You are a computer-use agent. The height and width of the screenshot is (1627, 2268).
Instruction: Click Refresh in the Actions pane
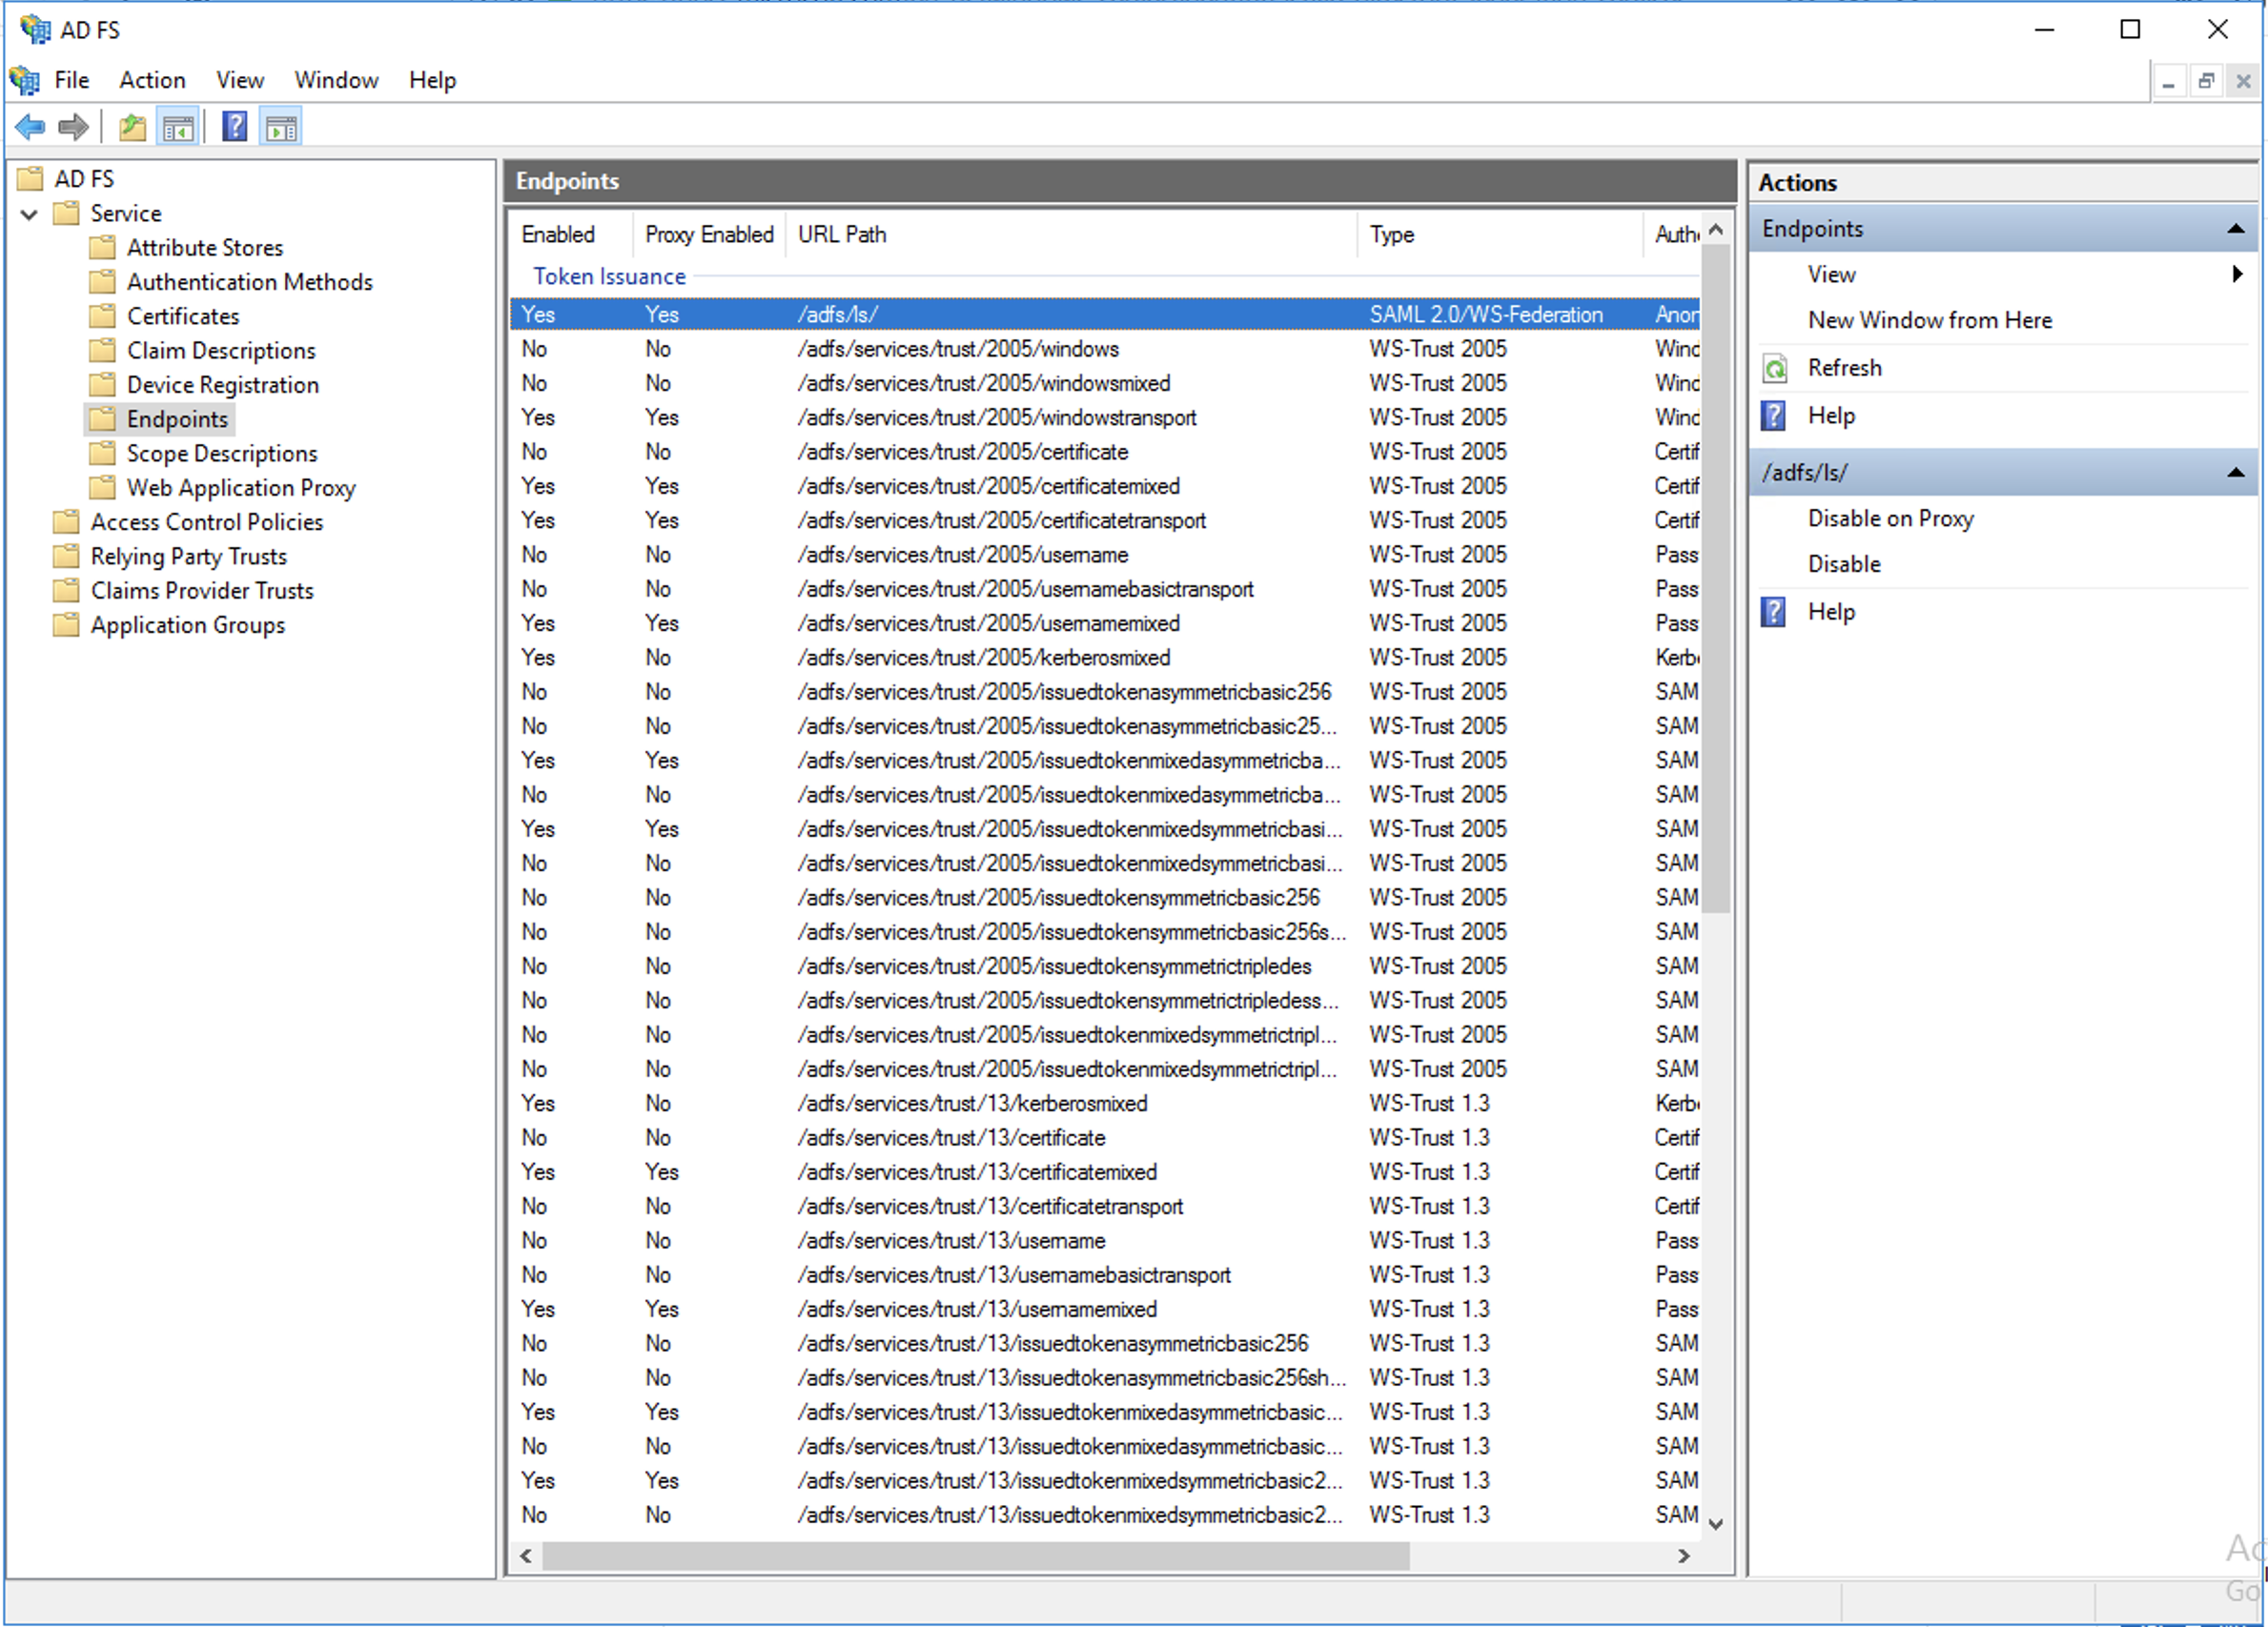(1845, 368)
